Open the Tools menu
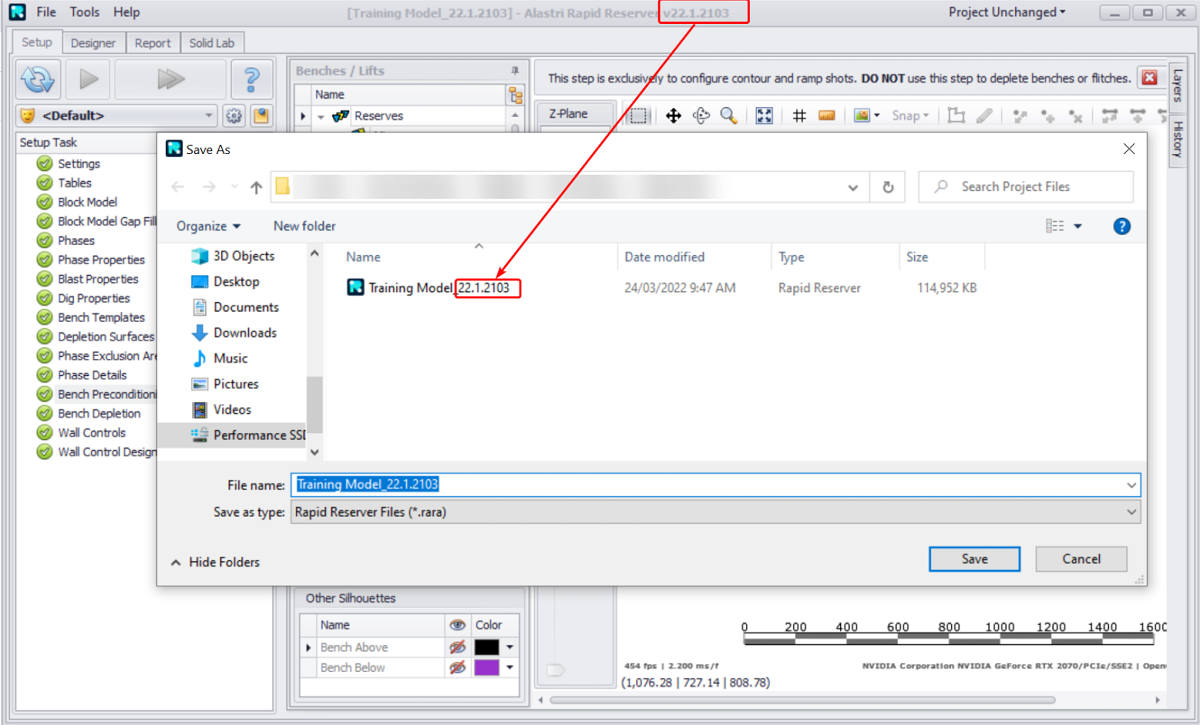1200x725 pixels. pos(85,12)
